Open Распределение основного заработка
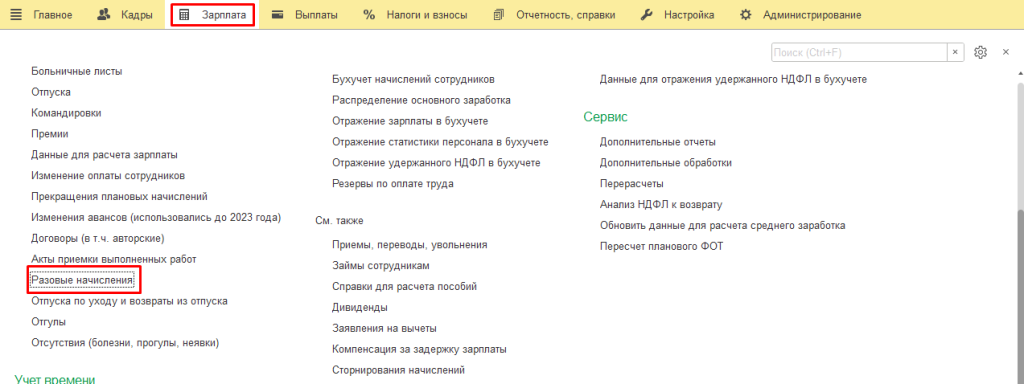Screen dimensions: 1024x384 (422, 101)
